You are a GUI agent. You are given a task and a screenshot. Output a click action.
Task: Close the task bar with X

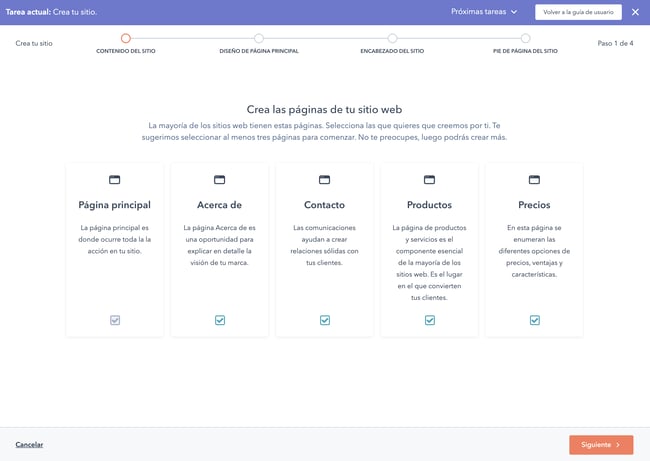[635, 12]
